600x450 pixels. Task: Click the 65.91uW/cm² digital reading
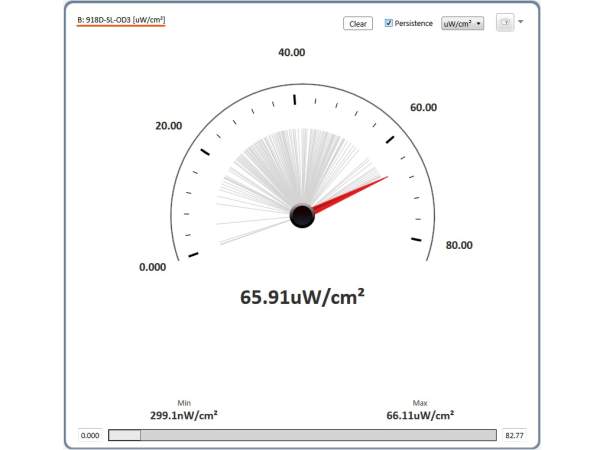[x=301, y=296]
